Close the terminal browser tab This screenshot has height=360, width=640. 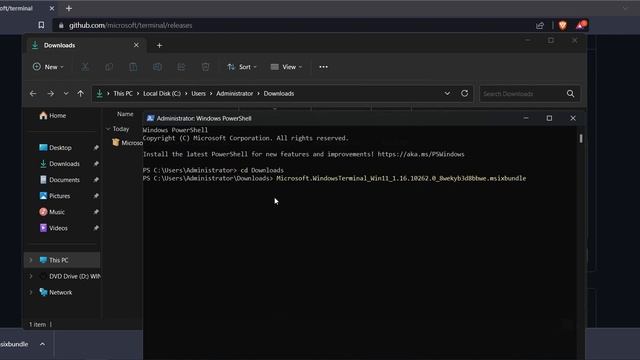pyautogui.click(x=52, y=8)
